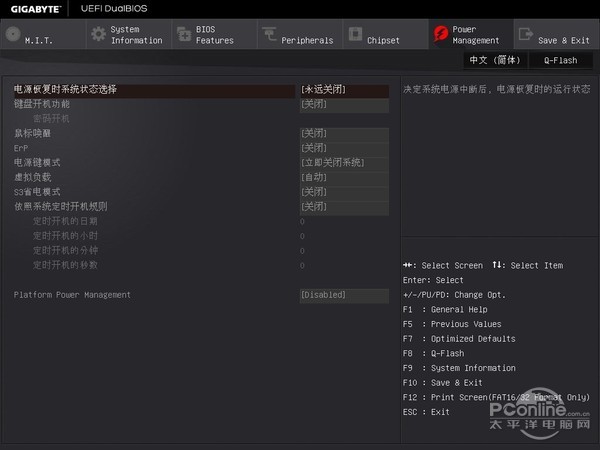Click the Enter: Select hint
This screenshot has height=450, width=600.
pyautogui.click(x=433, y=280)
